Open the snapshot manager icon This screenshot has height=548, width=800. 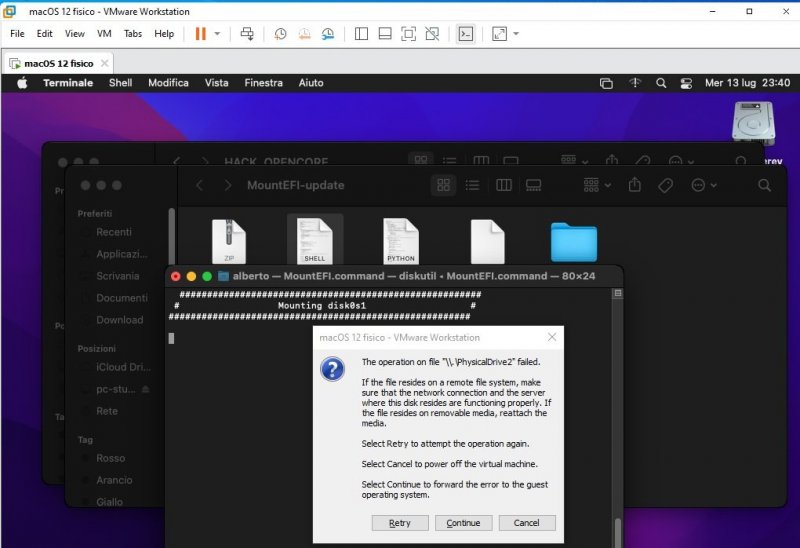click(328, 33)
